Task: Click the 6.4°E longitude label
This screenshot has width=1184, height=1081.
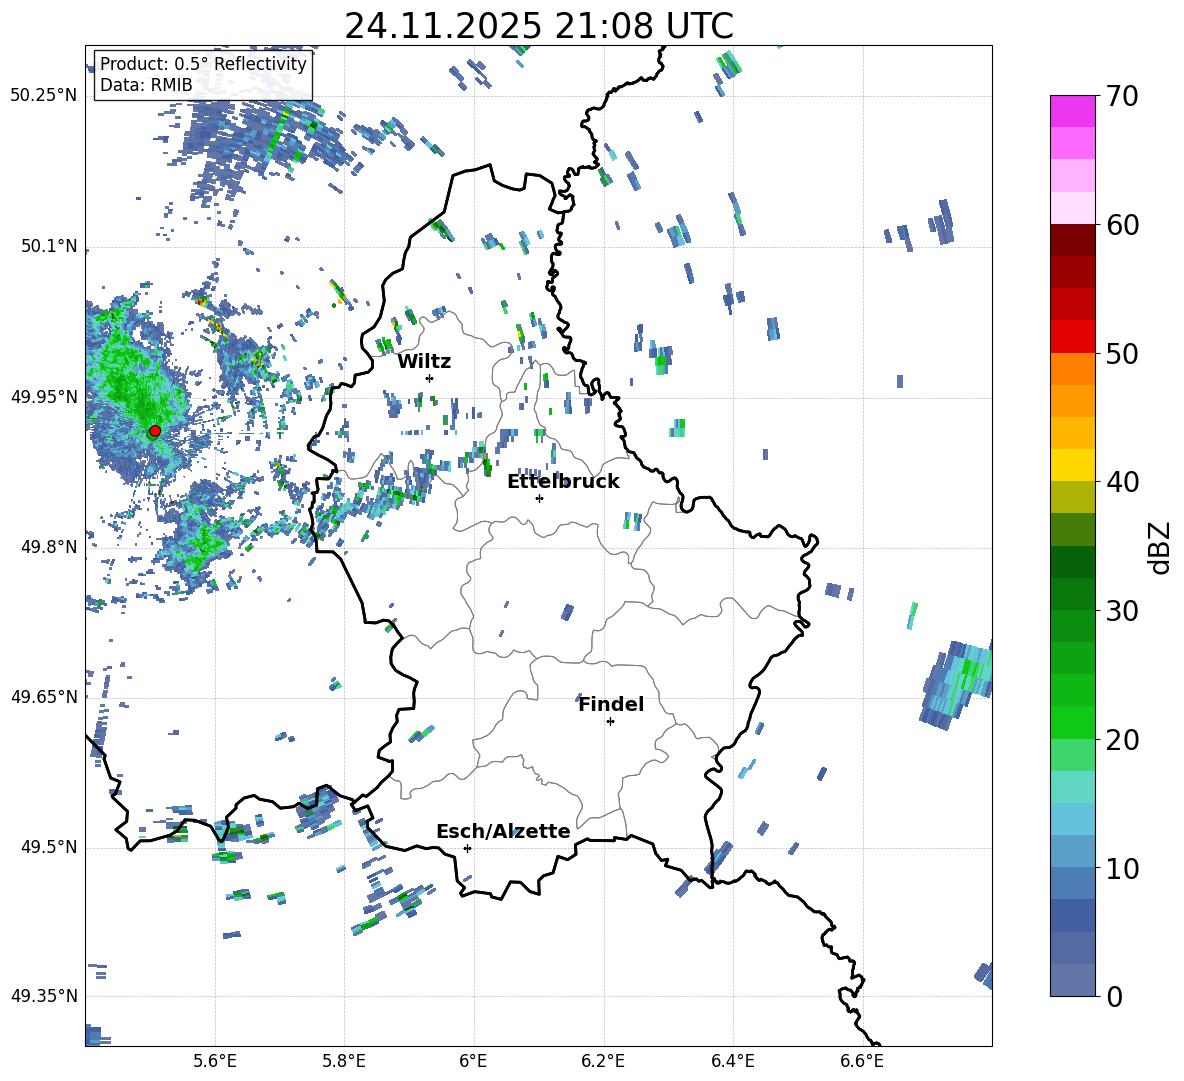Action: [x=732, y=1061]
